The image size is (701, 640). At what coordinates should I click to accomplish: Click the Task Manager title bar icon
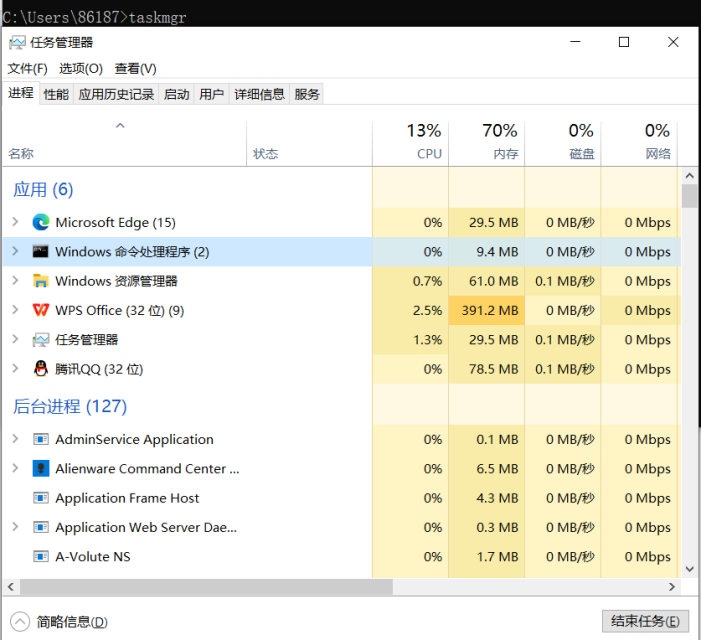(17, 43)
